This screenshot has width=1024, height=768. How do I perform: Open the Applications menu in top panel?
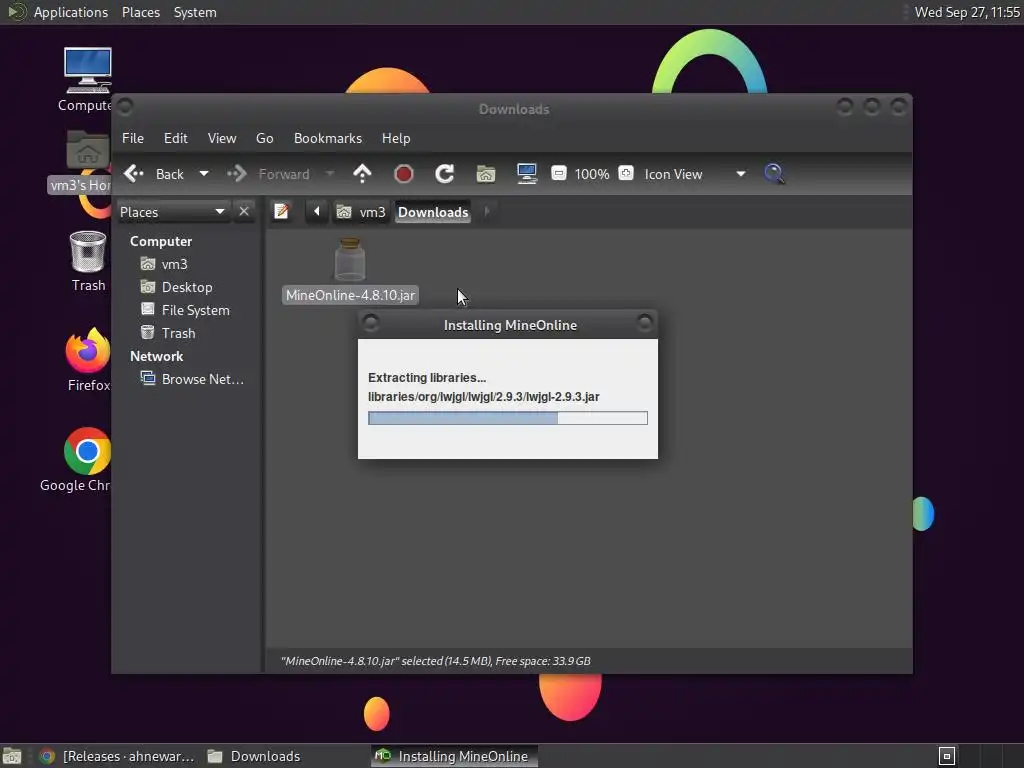click(71, 12)
